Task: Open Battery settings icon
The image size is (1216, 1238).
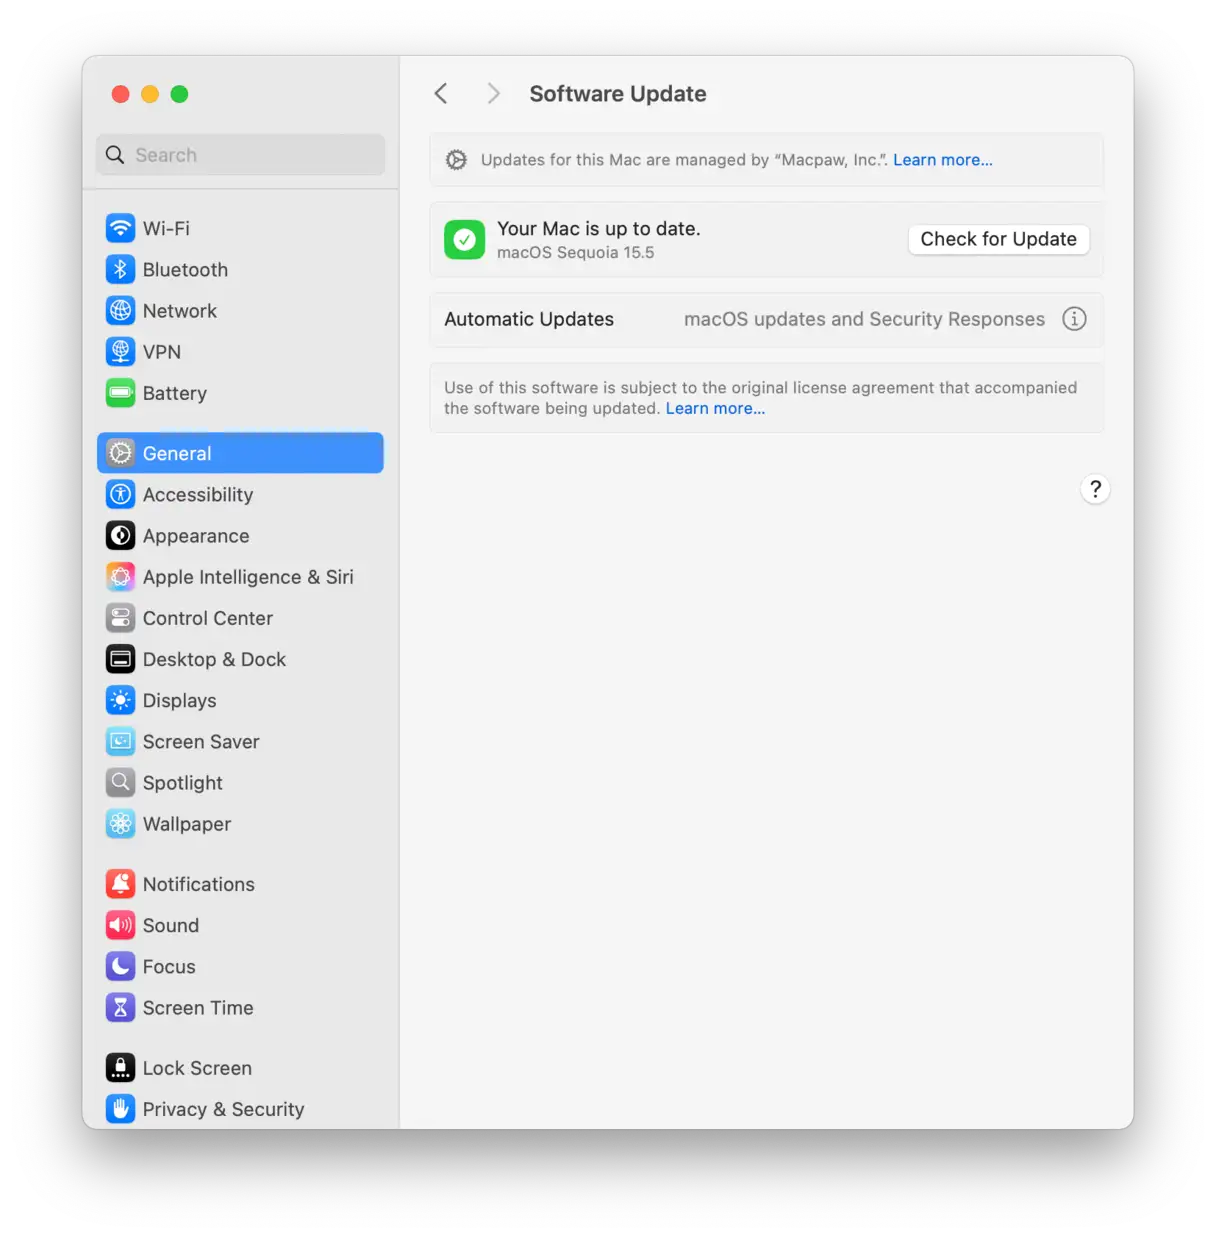Action: tap(120, 393)
